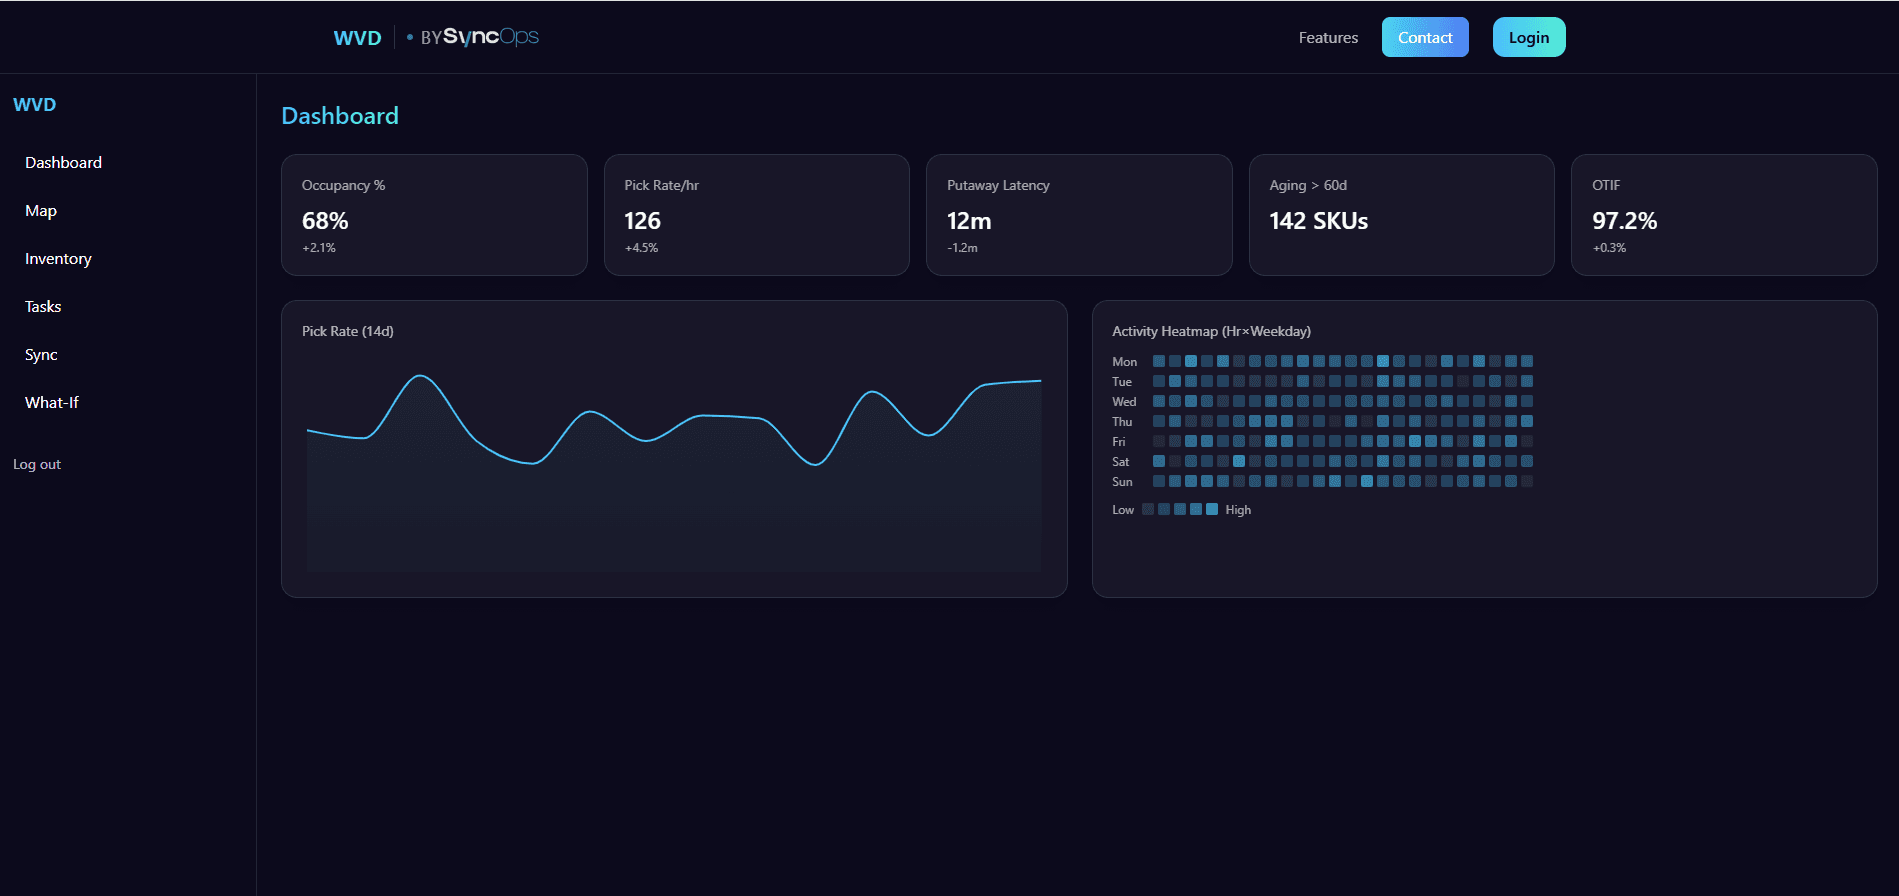
Task: Click the WVD sidebar title
Action: [x=35, y=105]
